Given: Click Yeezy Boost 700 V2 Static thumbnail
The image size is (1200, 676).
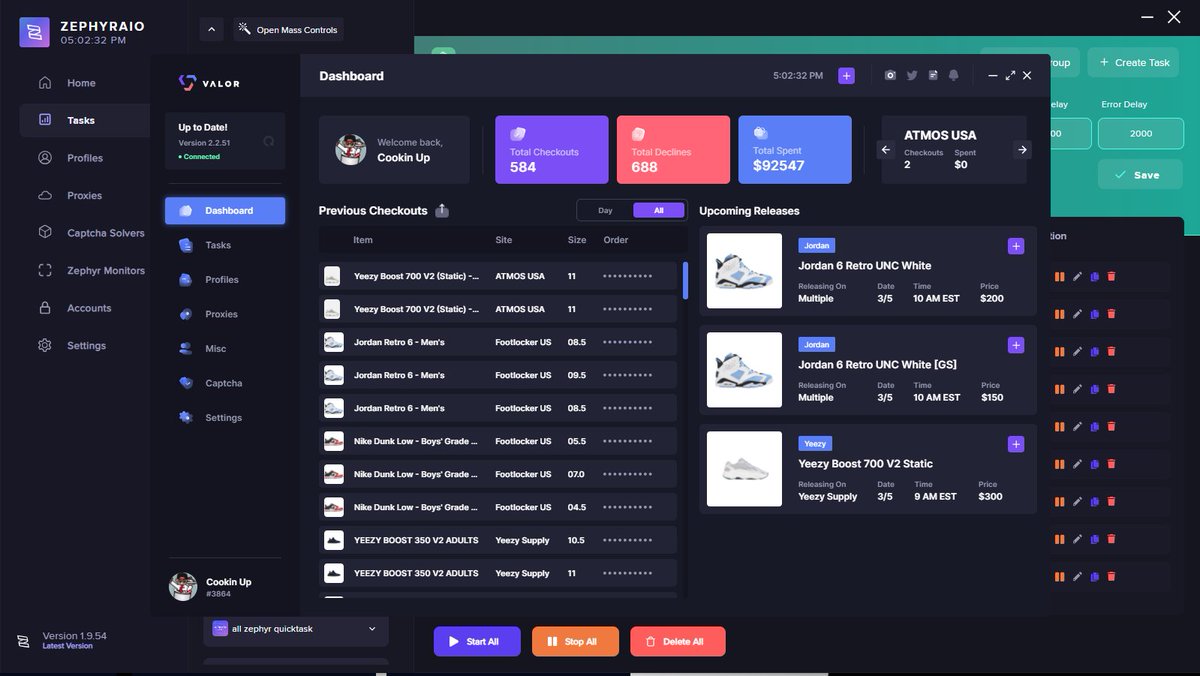Looking at the screenshot, I should pos(744,469).
